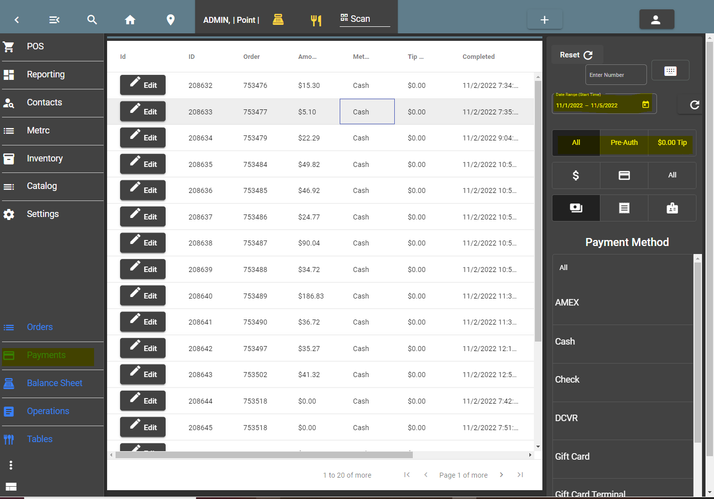Choose Gift Card payment method
Image resolution: width=714 pixels, height=499 pixels.
(x=622, y=457)
